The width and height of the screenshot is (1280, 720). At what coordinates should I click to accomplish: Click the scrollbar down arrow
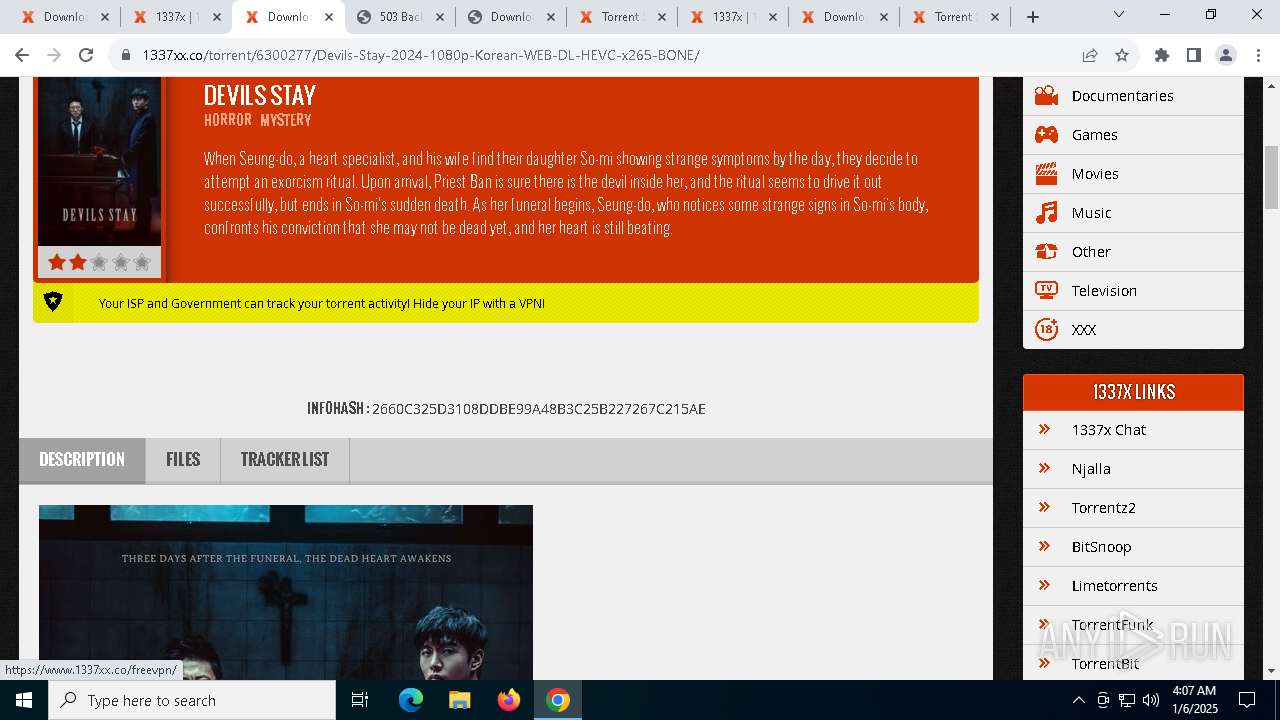(1271, 671)
